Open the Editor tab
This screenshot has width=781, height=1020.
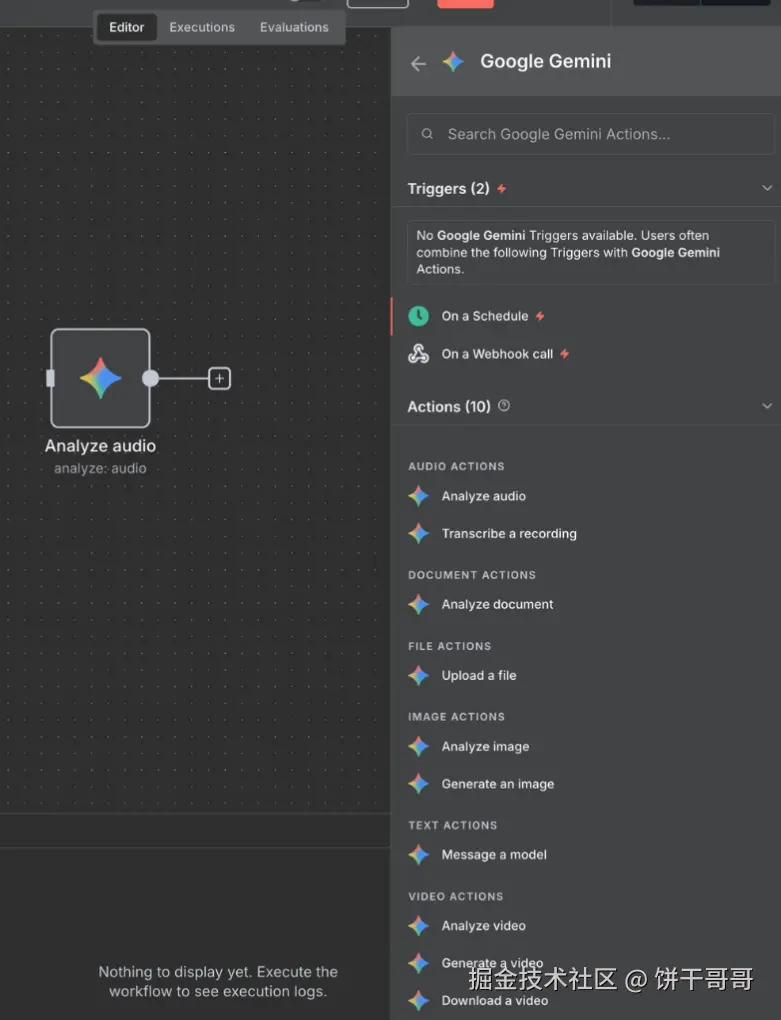pos(126,27)
